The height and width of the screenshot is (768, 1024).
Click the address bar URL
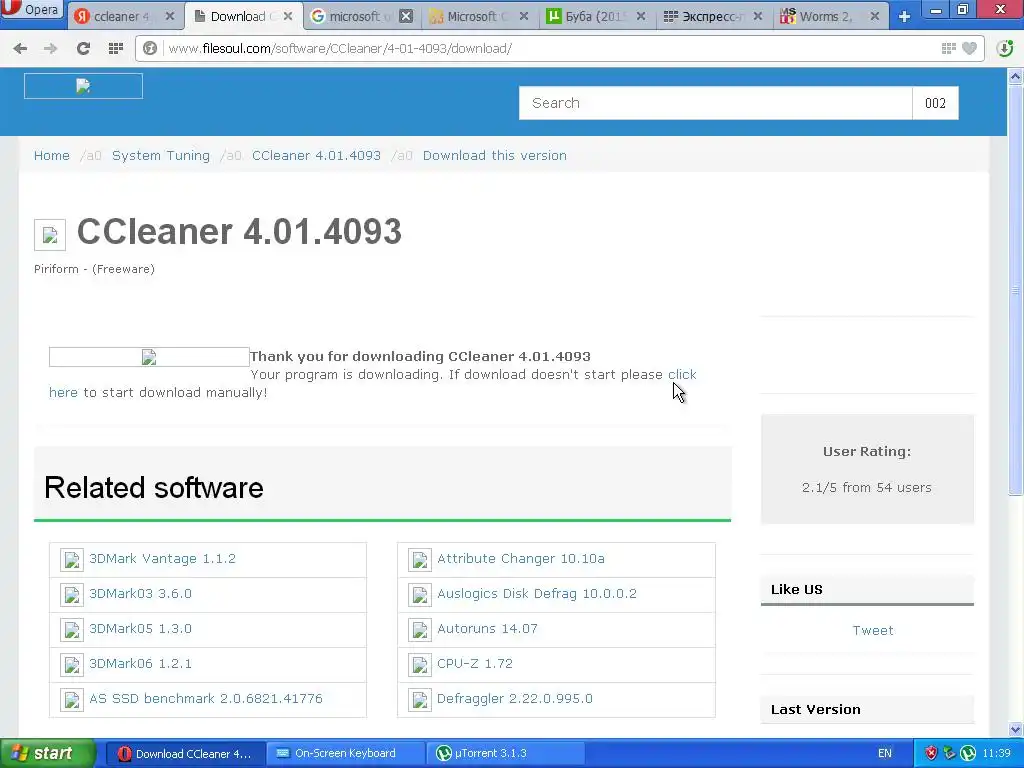340,48
